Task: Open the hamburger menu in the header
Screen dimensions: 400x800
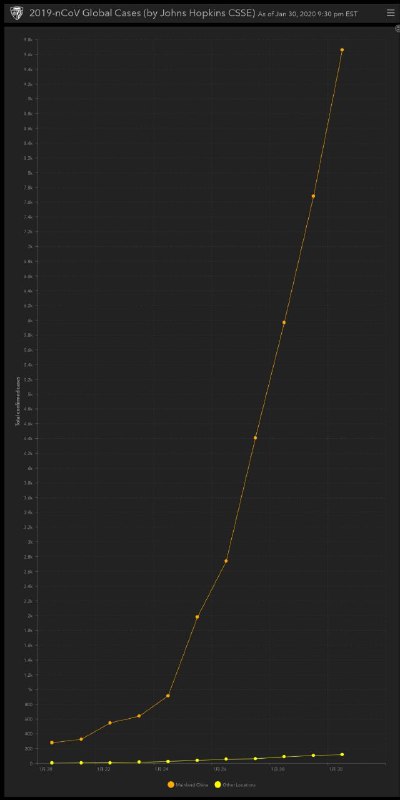Action: point(390,13)
